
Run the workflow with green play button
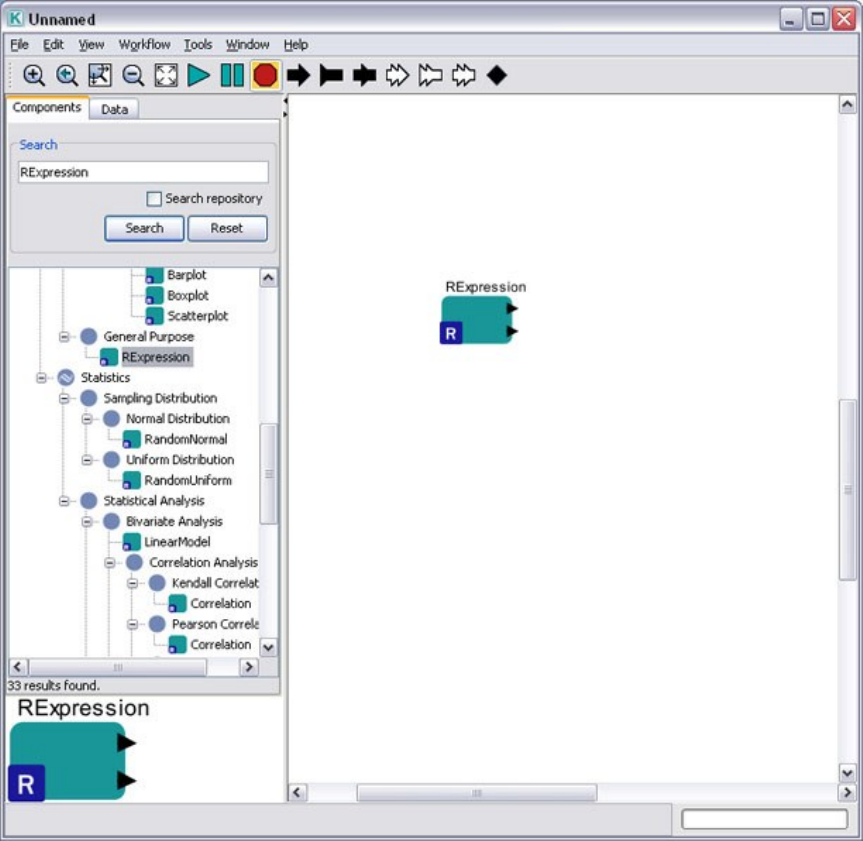pos(198,75)
